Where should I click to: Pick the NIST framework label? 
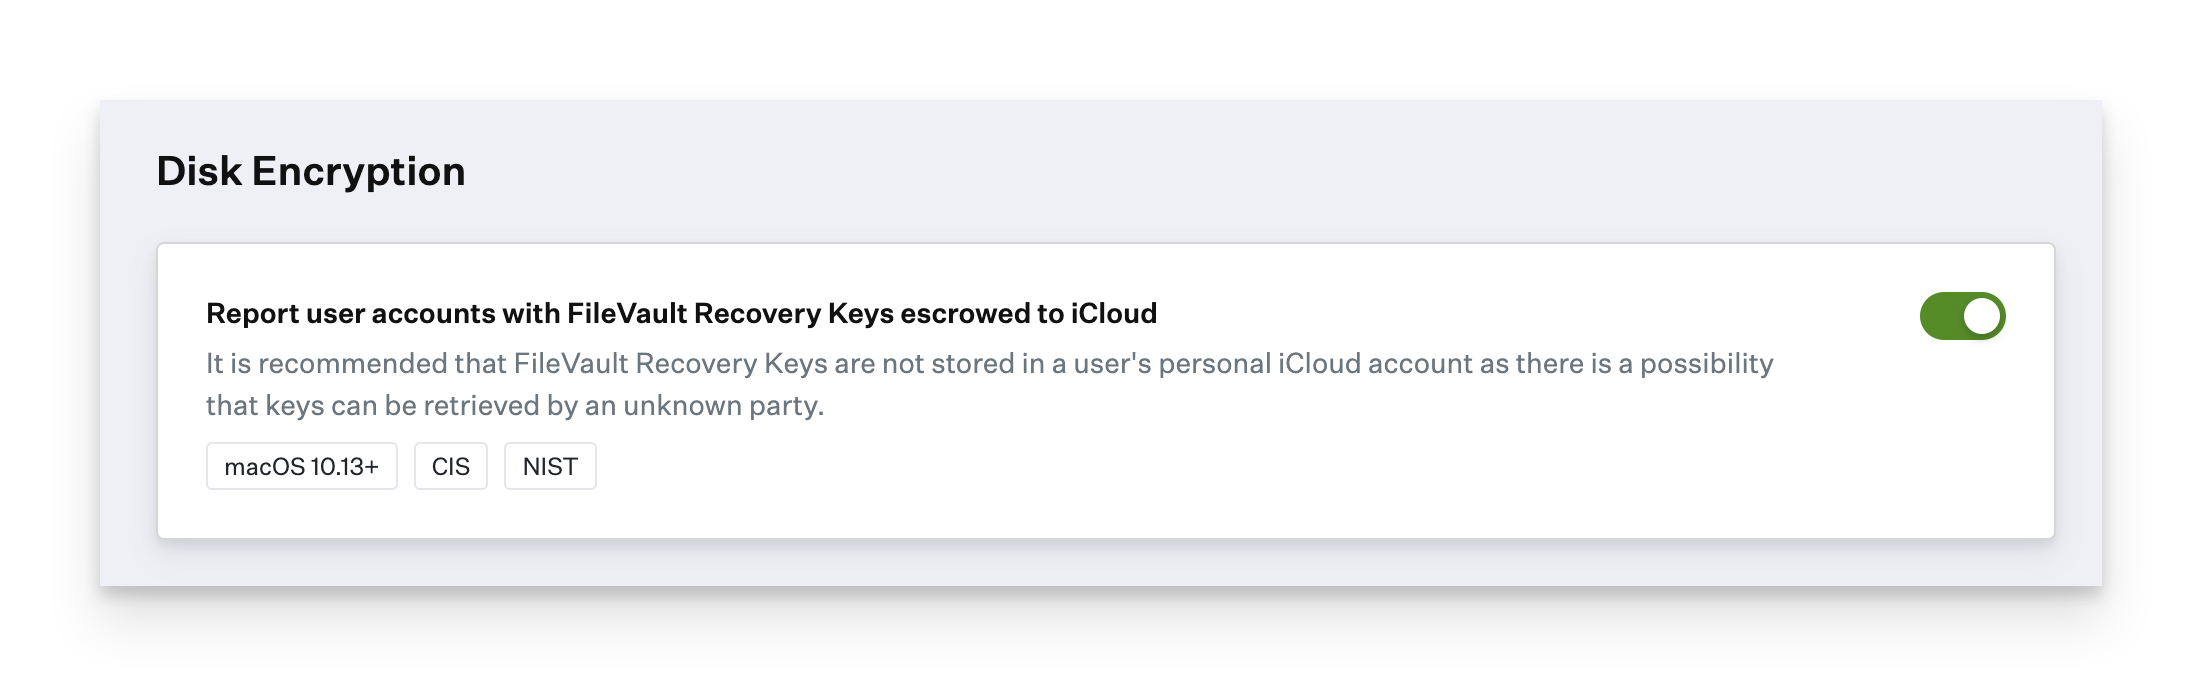pos(549,465)
